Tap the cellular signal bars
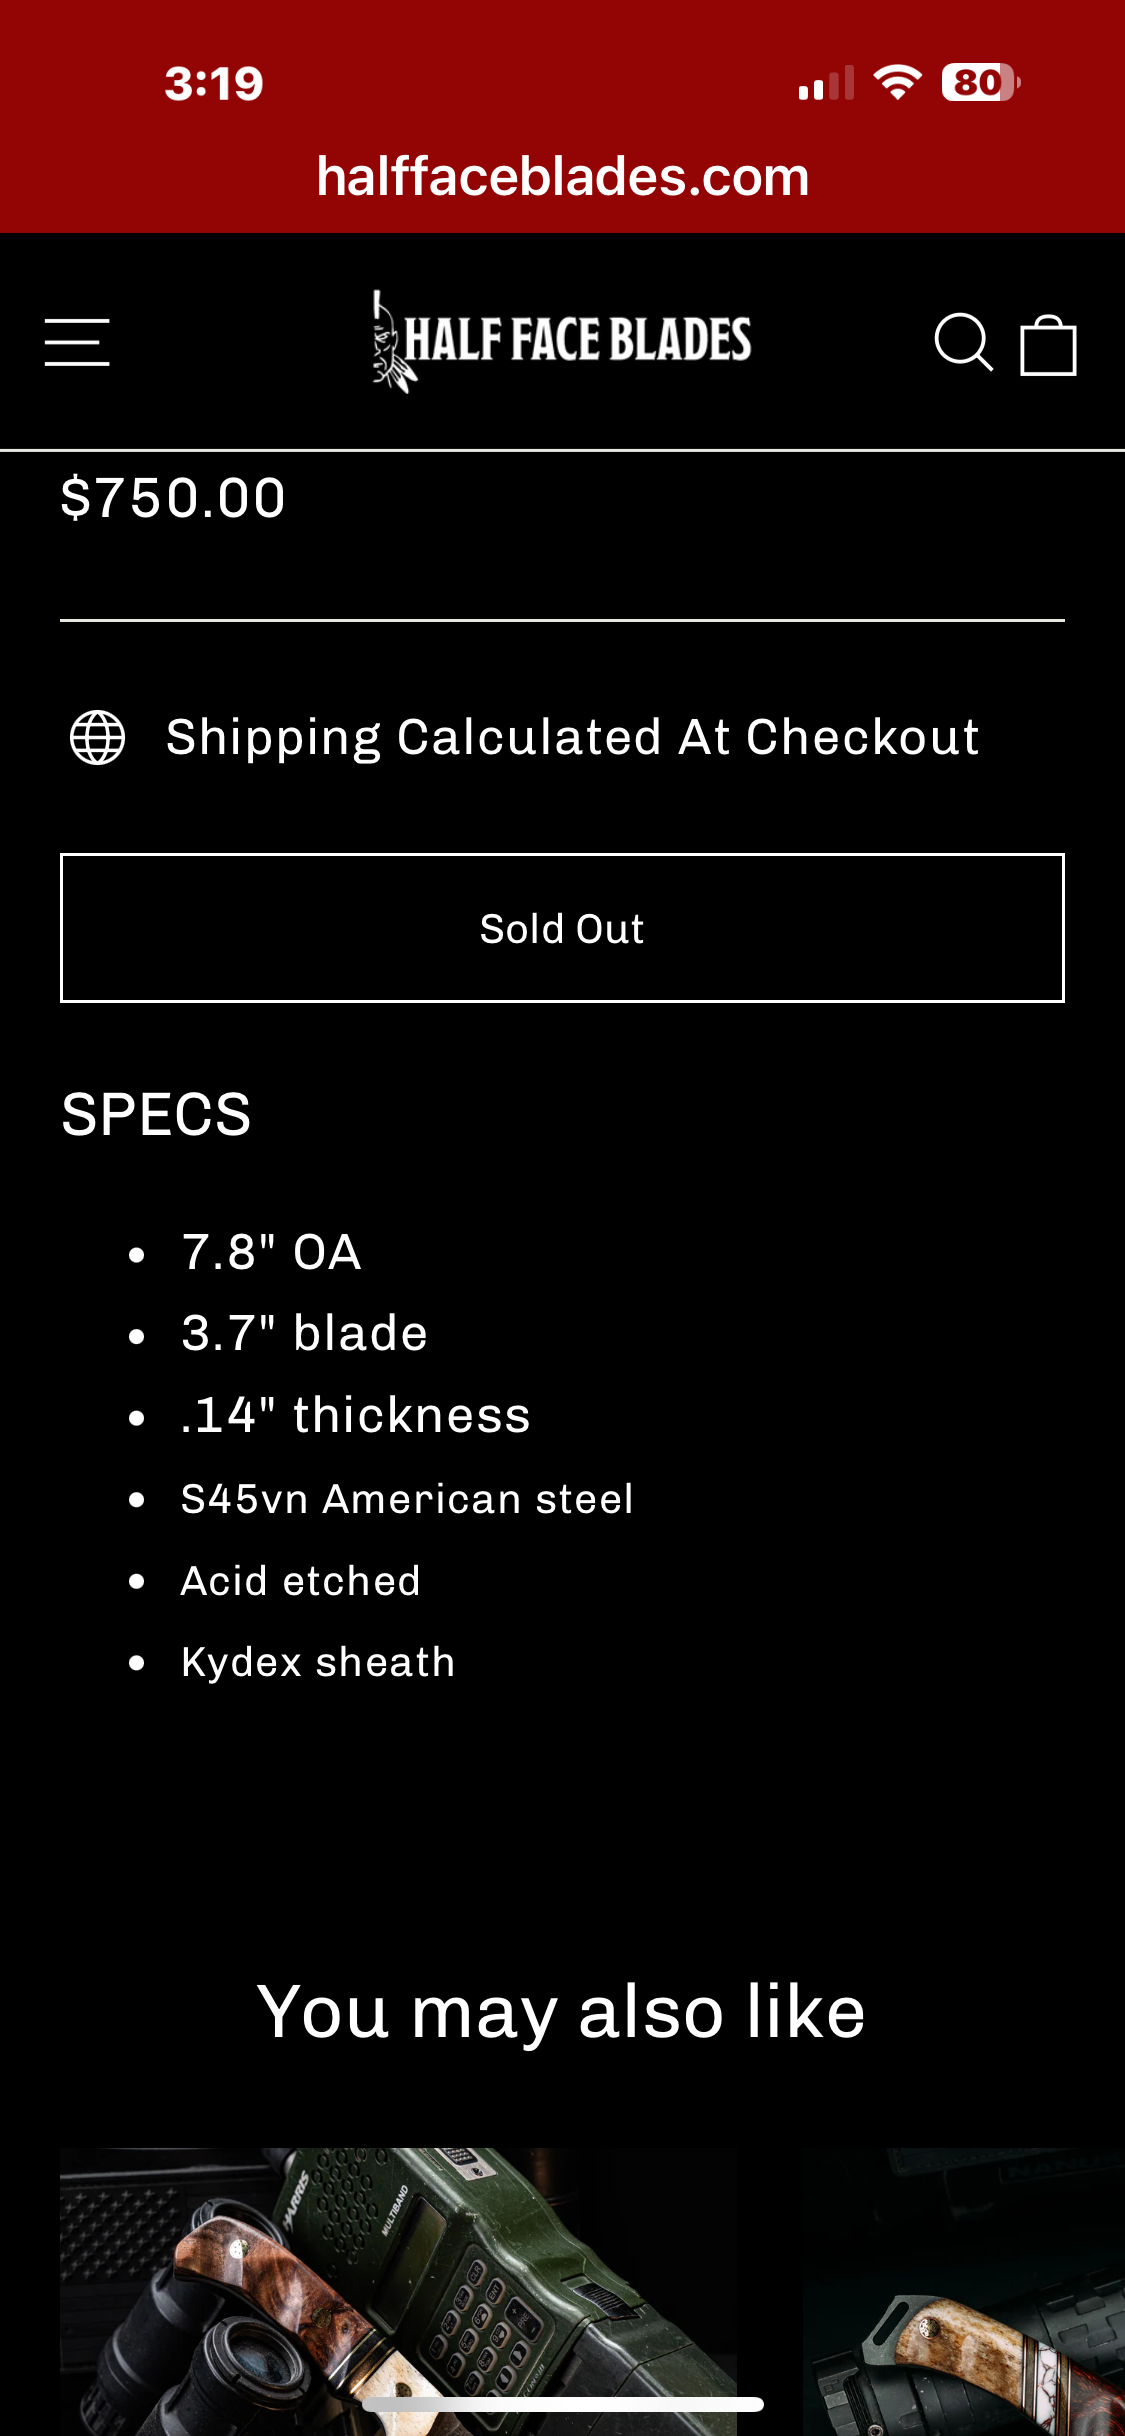The height and width of the screenshot is (2436, 1125). pyautogui.click(x=826, y=84)
